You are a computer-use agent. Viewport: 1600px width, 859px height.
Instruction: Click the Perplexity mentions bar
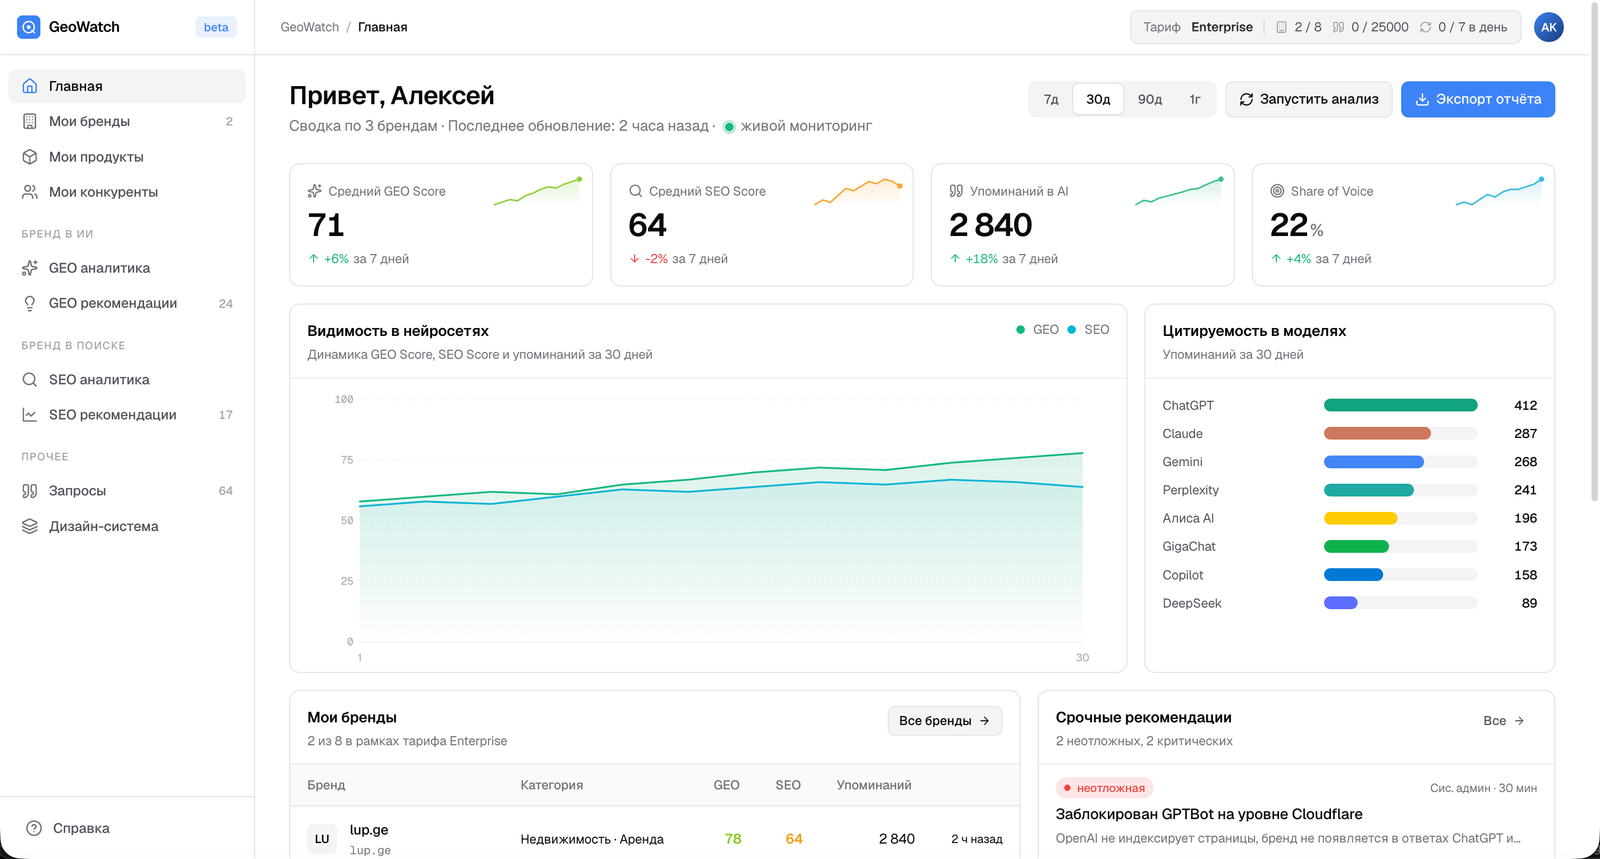coord(1401,490)
